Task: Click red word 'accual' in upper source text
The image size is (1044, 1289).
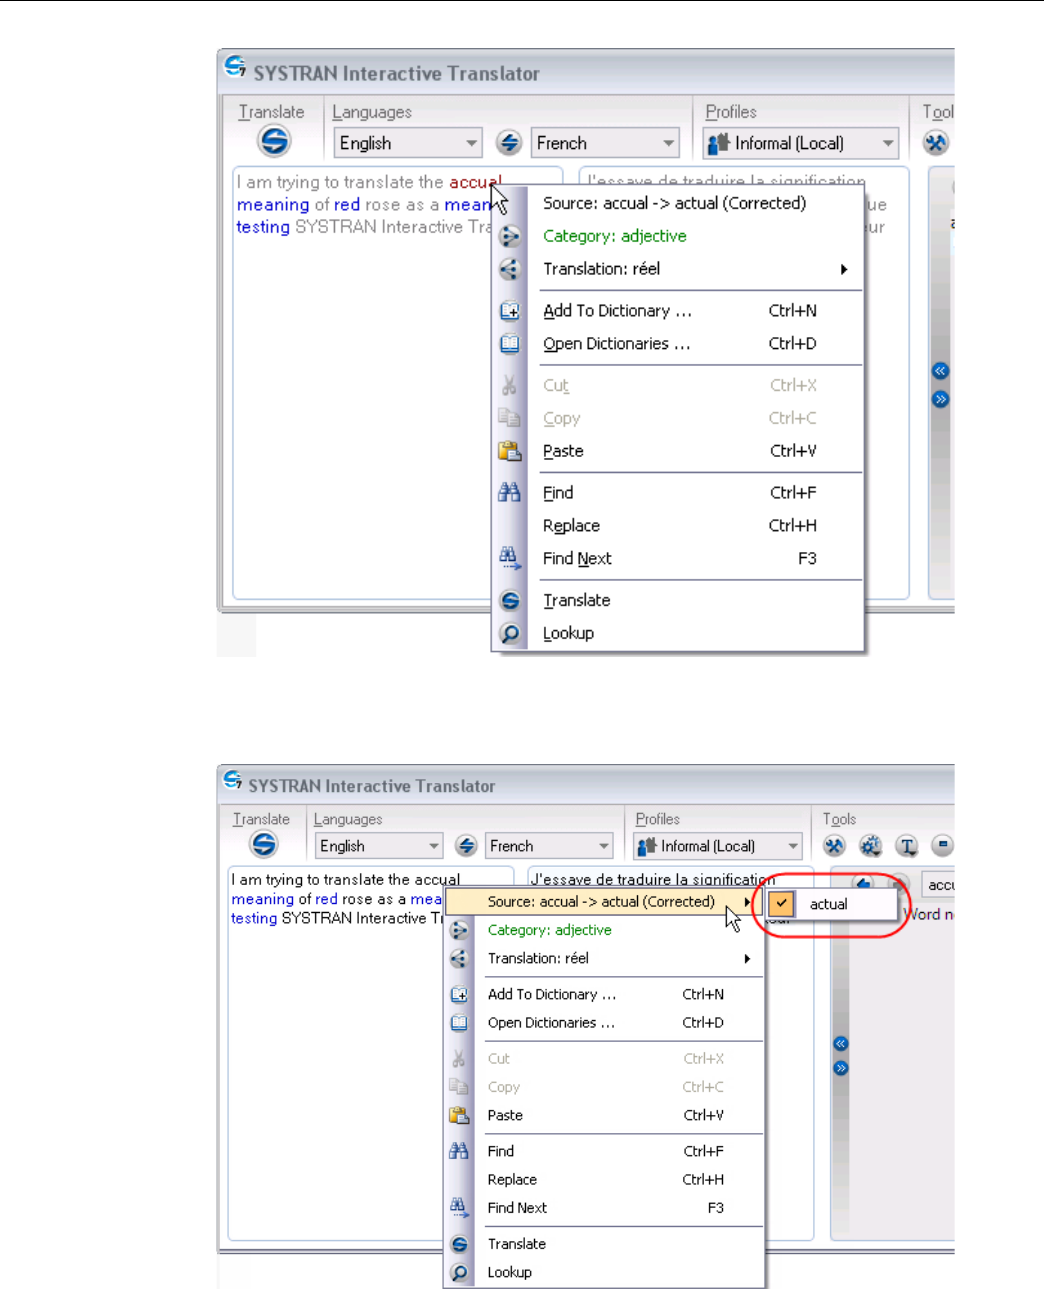Action: coord(475,182)
